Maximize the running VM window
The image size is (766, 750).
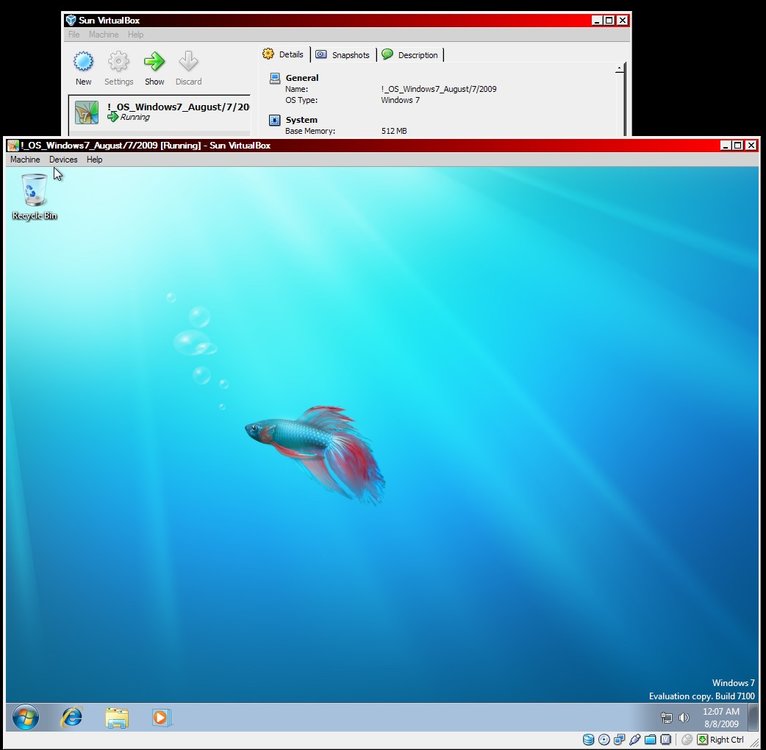(x=738, y=145)
